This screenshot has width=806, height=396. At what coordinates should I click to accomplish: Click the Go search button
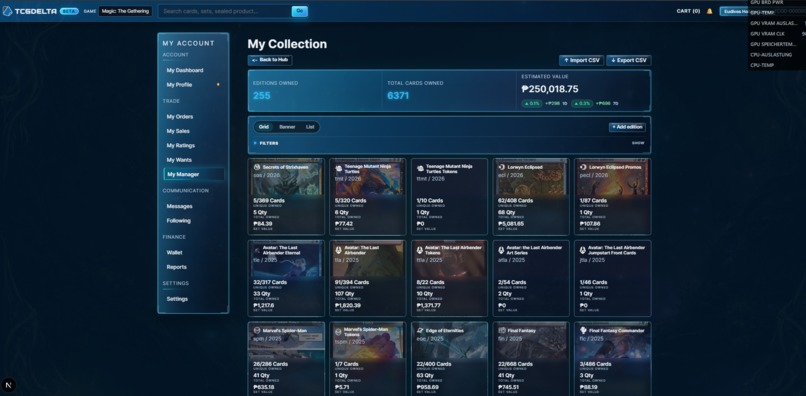point(300,11)
